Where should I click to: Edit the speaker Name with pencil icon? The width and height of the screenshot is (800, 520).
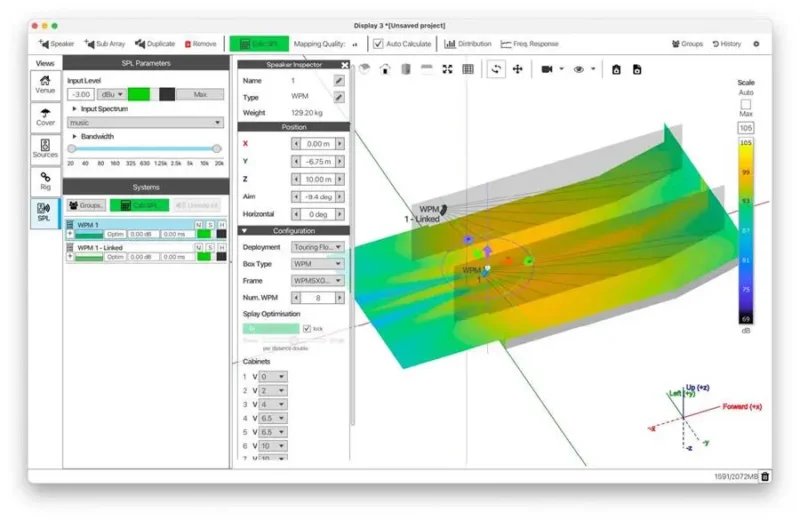click(x=339, y=81)
